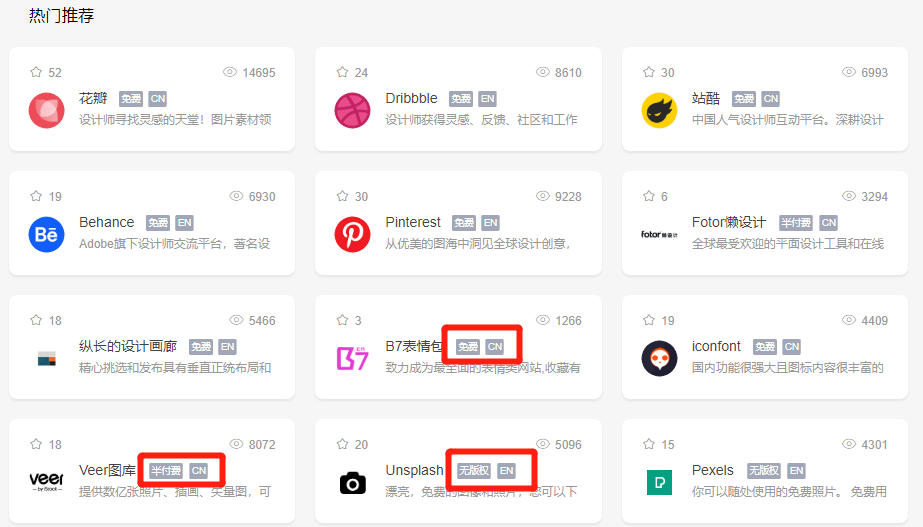Open the Behance Bē logo

[x=47, y=234]
